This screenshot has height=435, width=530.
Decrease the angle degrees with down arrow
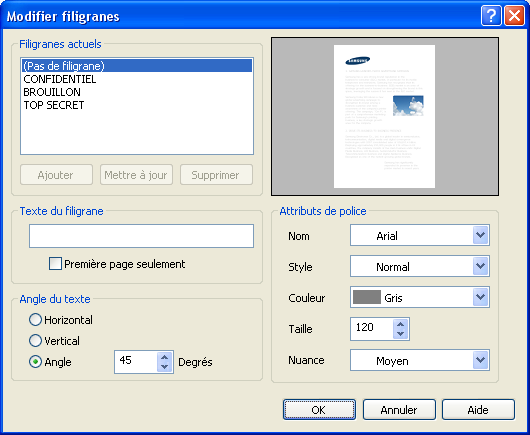pos(165,367)
